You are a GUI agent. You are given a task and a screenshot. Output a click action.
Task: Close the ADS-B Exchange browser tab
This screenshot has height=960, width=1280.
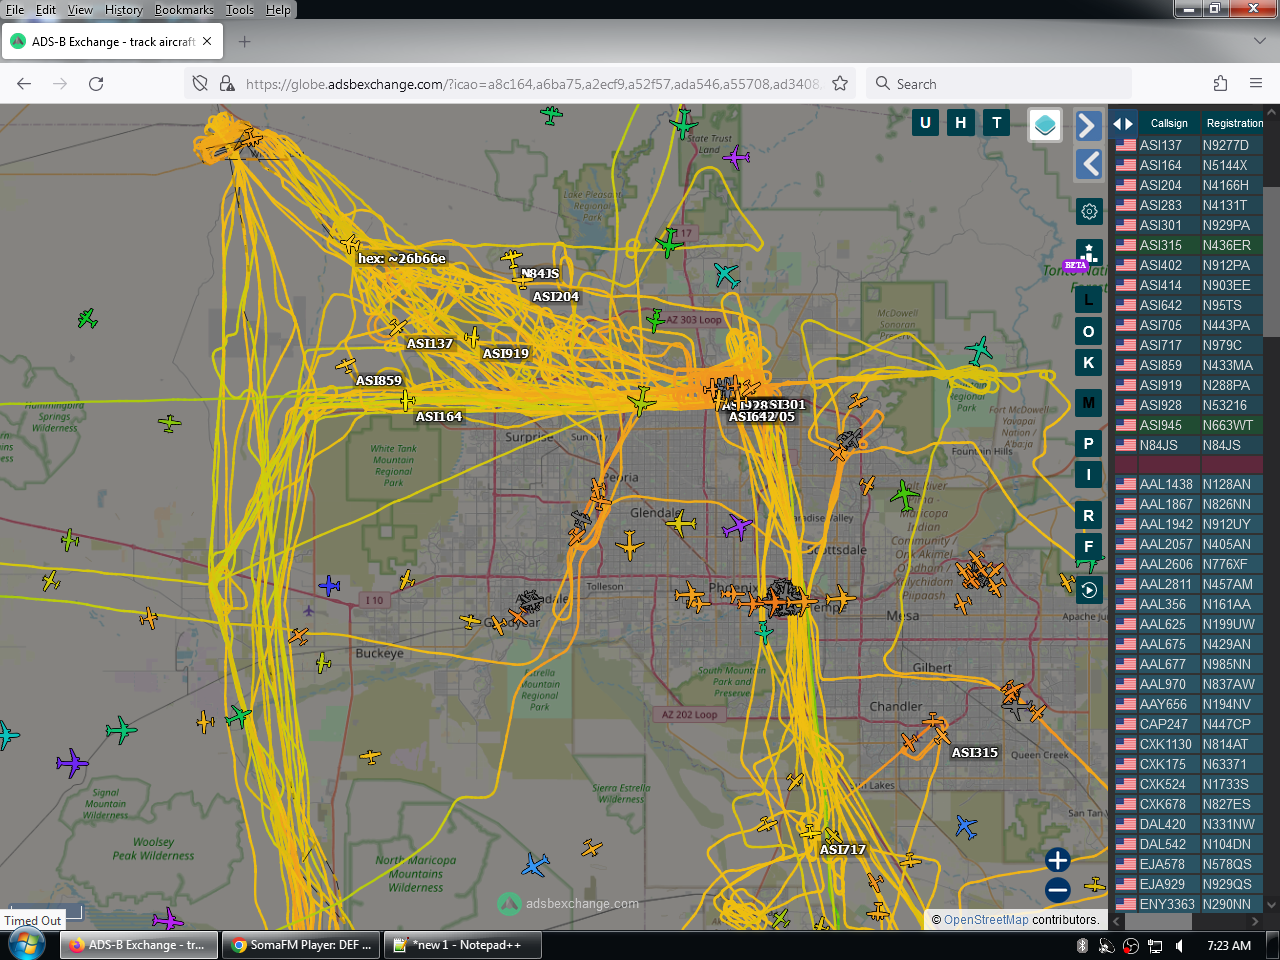[207, 42]
